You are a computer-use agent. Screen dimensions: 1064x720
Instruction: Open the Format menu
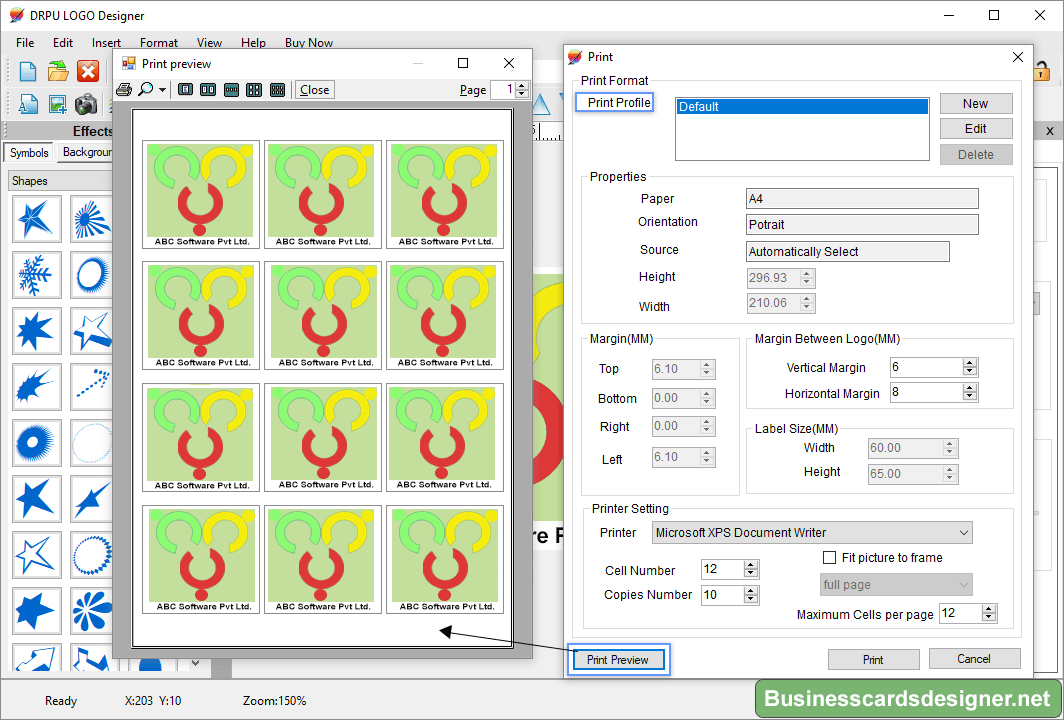[159, 43]
